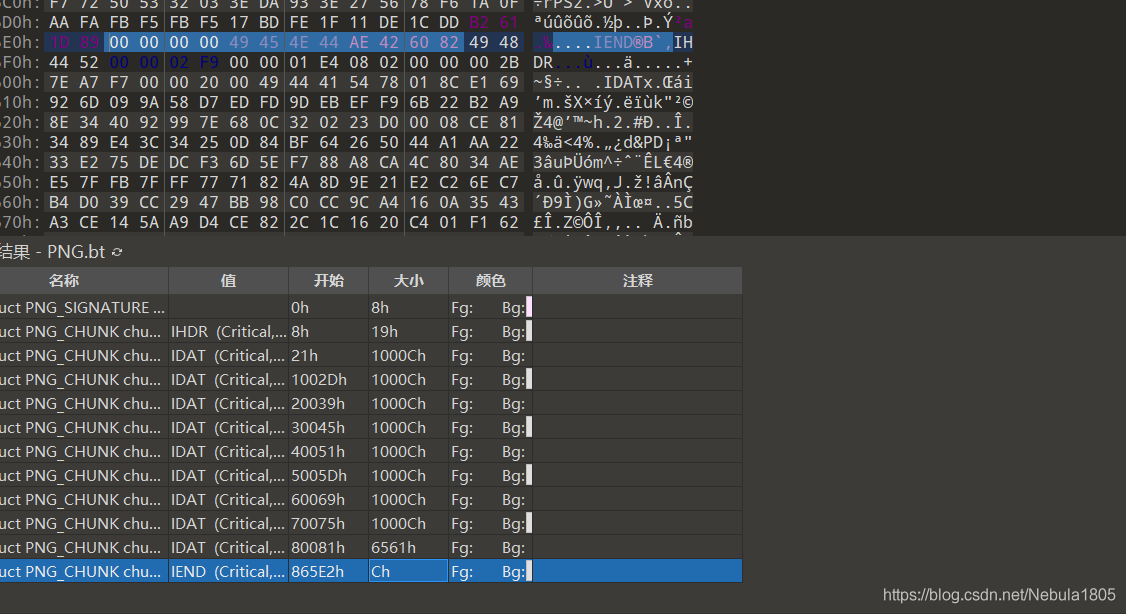The width and height of the screenshot is (1126, 614).
Task: Click the 'Ch' size cell of IEND row
Action: 408,572
